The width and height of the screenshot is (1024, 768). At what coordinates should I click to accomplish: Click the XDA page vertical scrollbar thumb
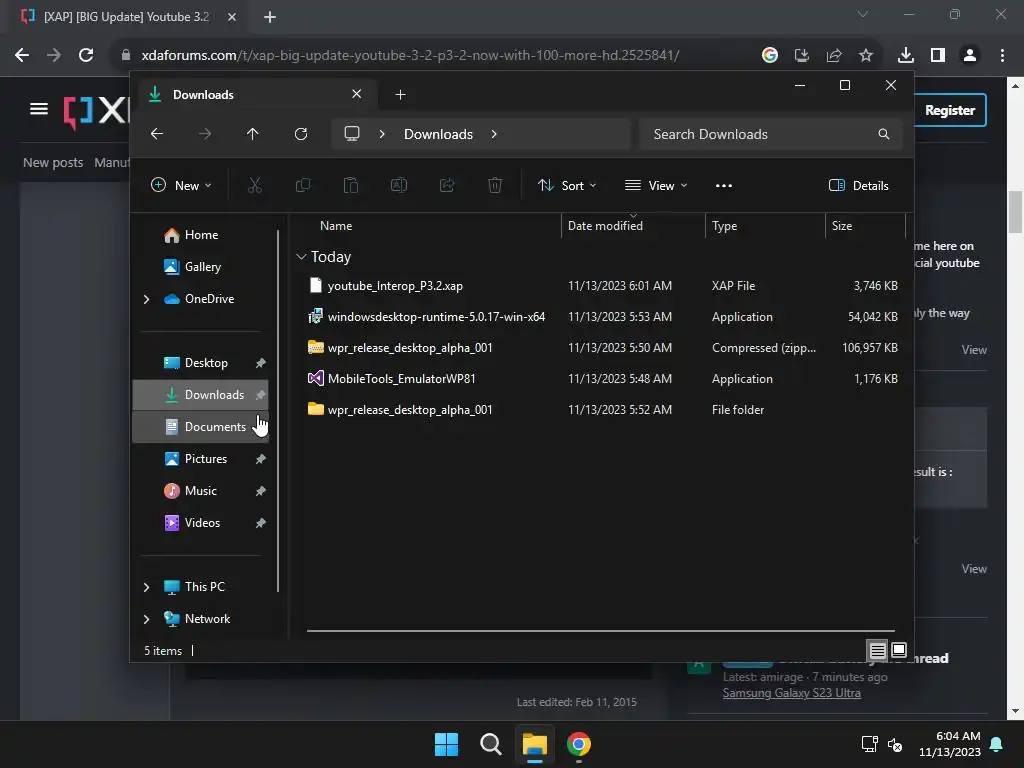tap(1015, 212)
